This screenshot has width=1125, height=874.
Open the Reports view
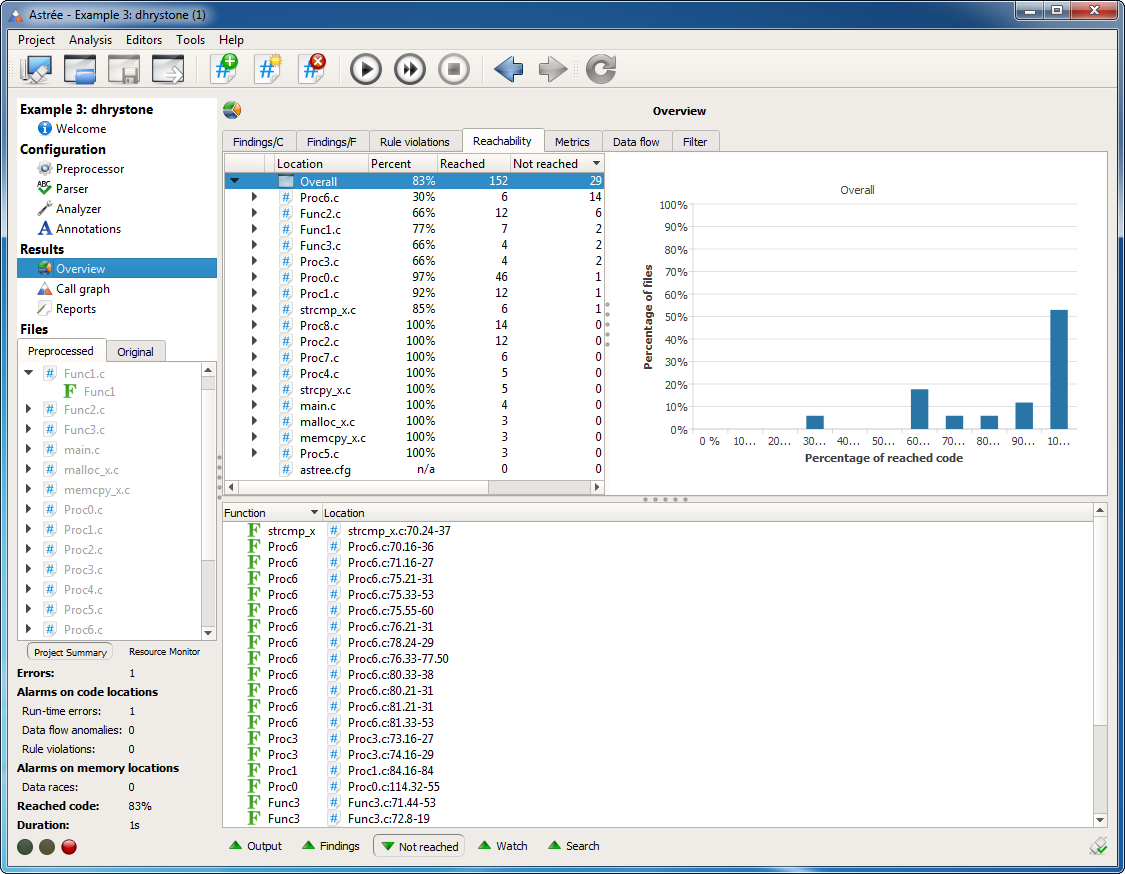[x=75, y=309]
